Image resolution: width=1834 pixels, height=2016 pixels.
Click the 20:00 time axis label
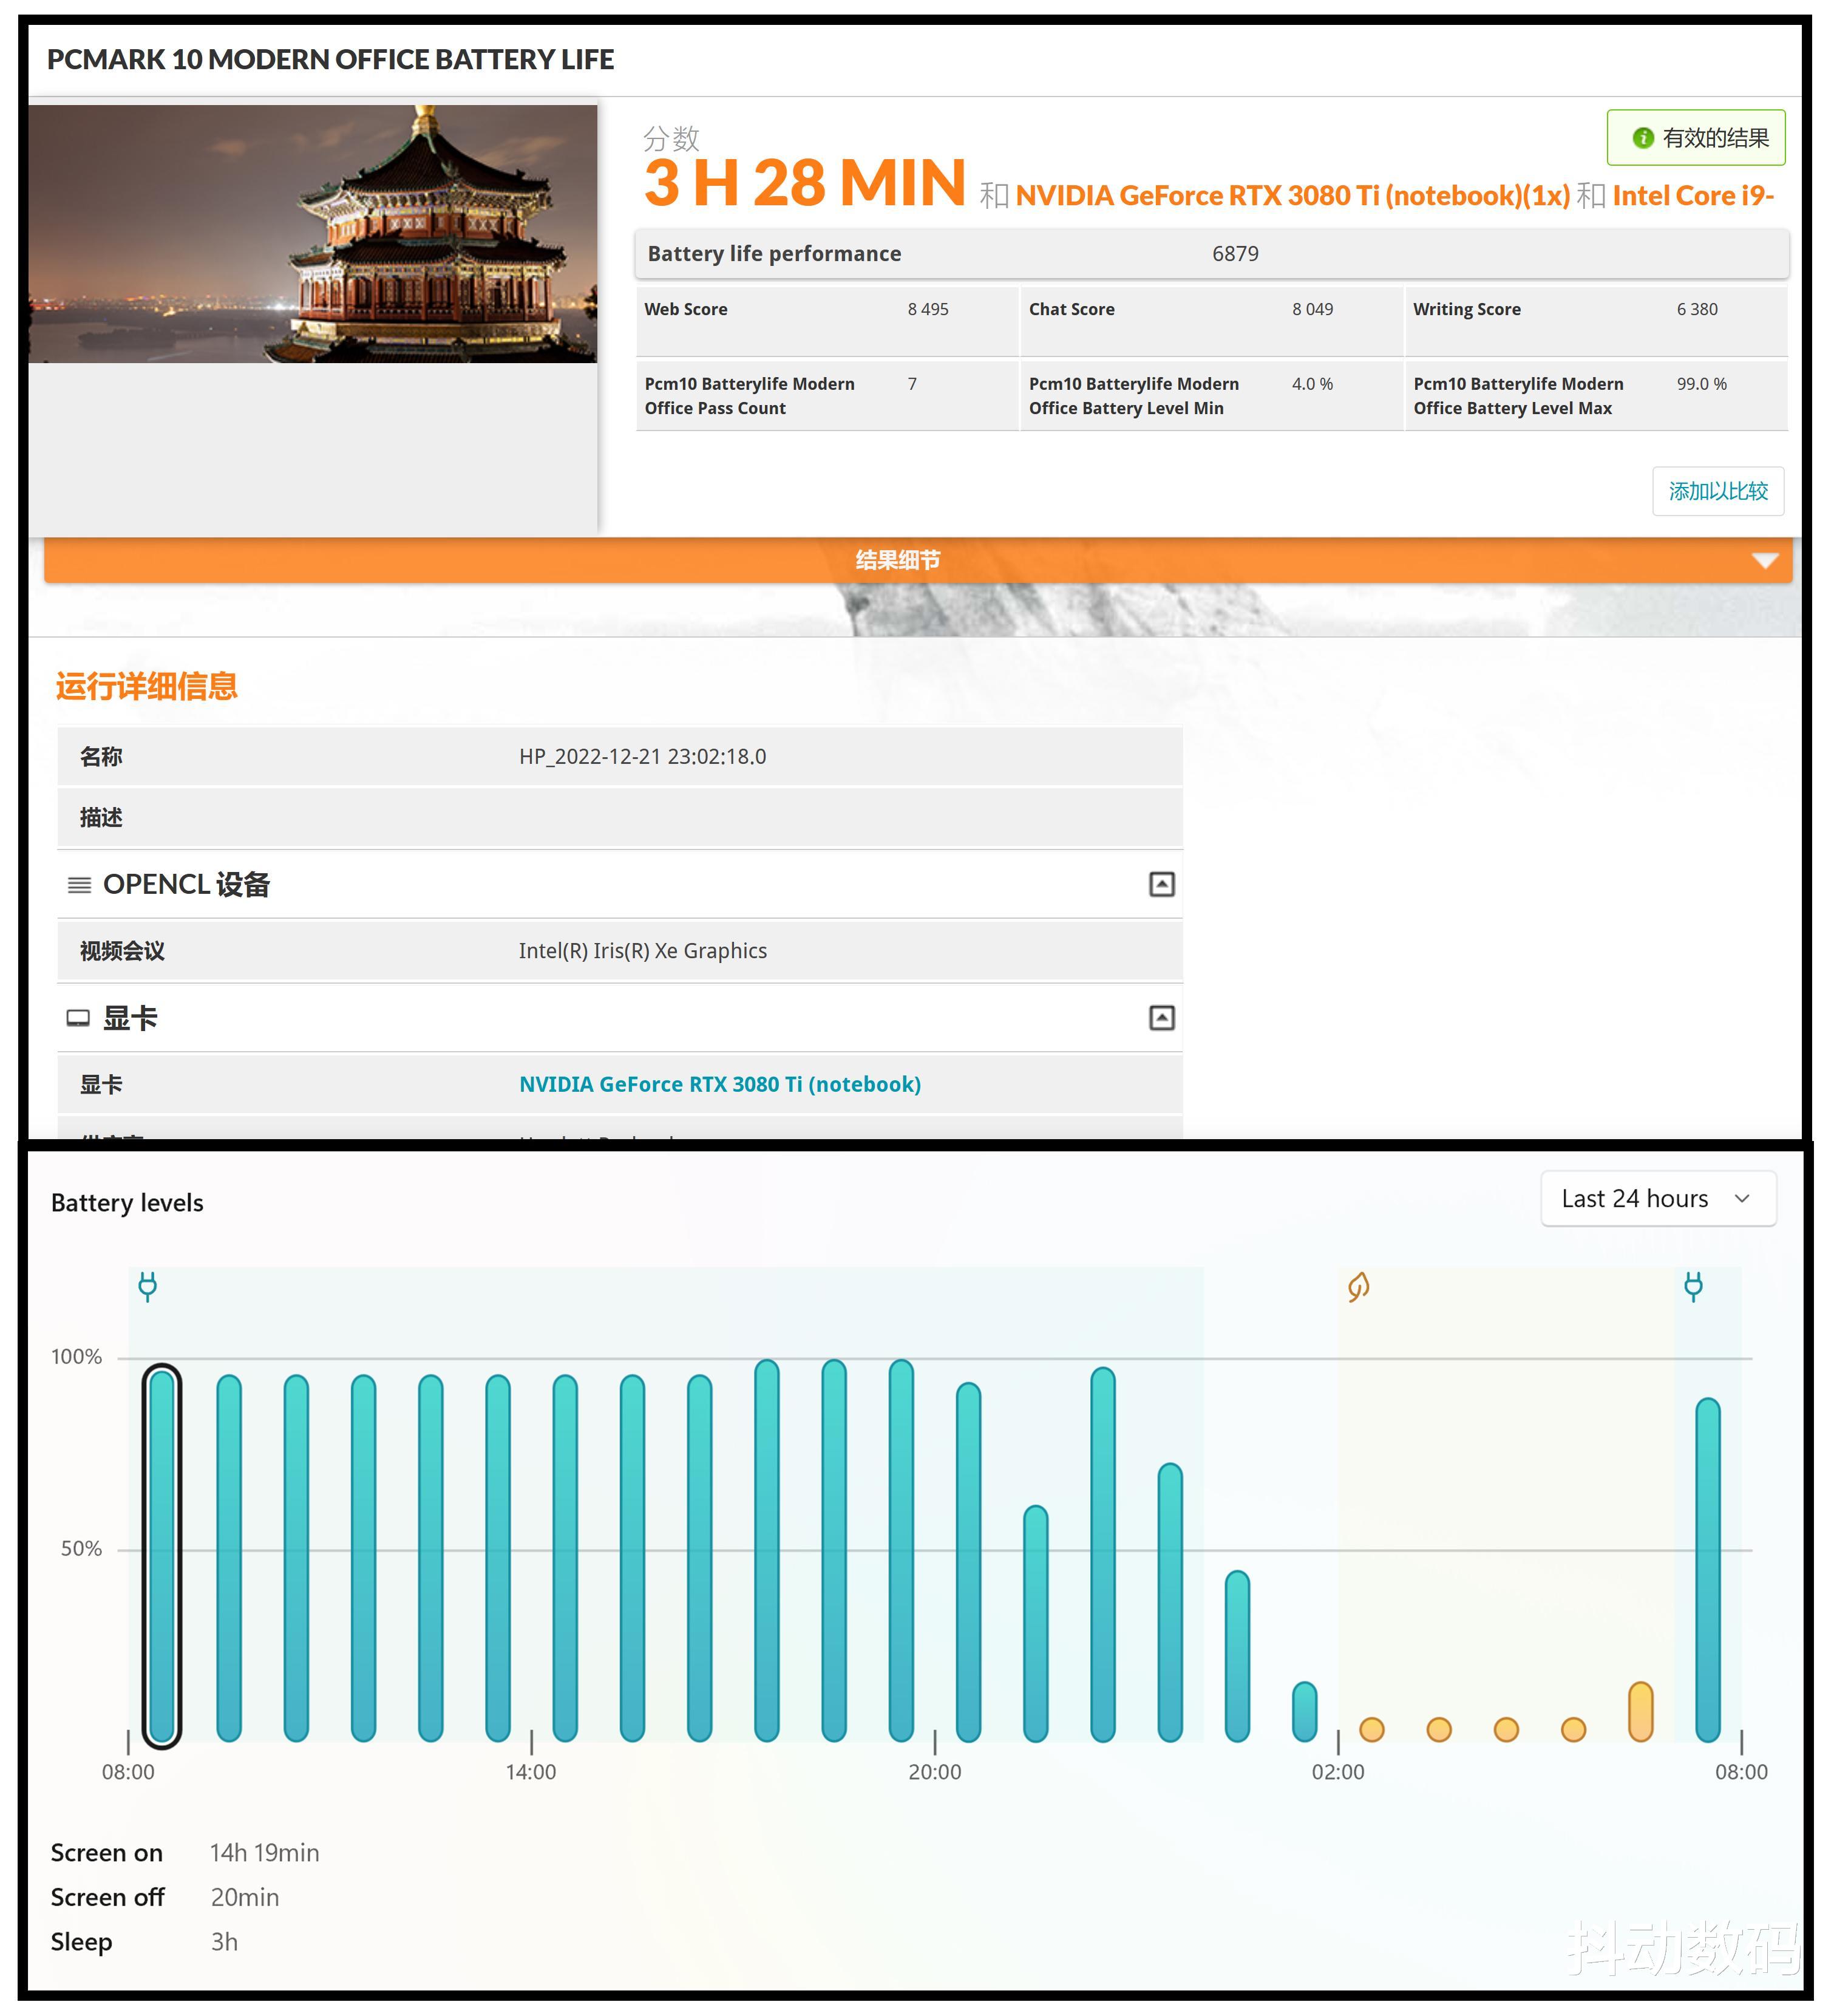(935, 1772)
